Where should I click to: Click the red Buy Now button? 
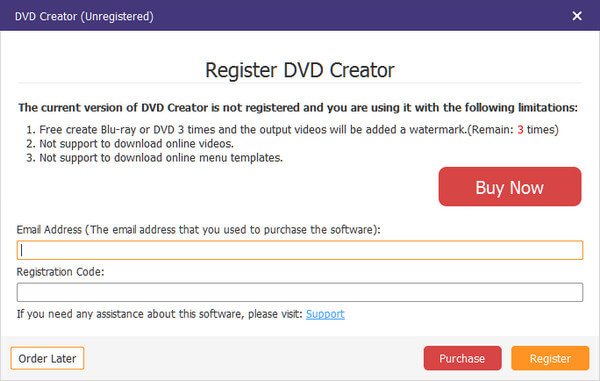[510, 187]
